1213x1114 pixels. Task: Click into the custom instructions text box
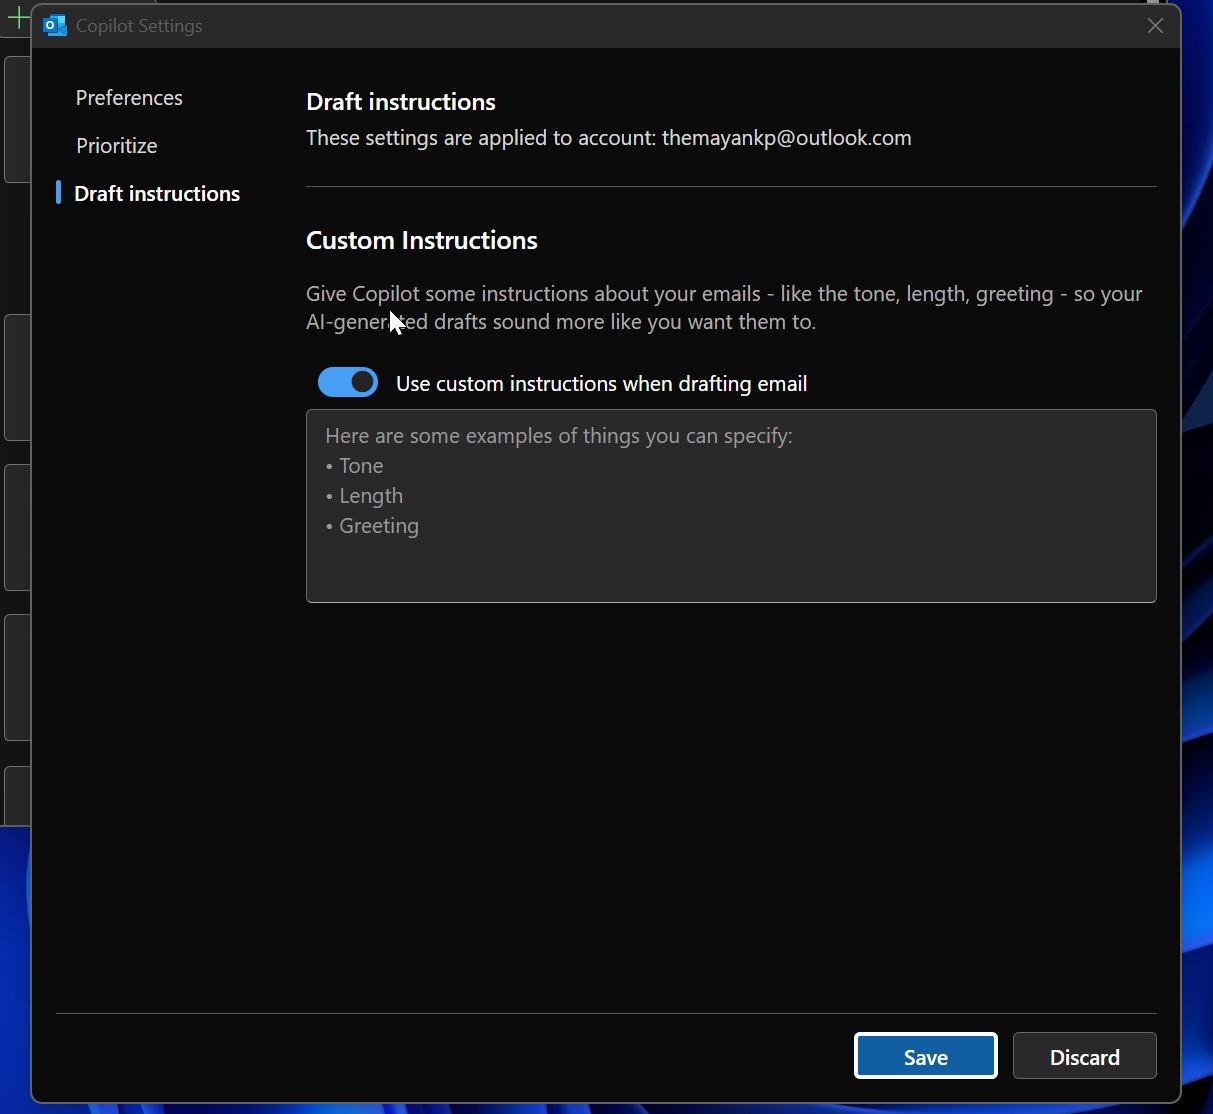[x=731, y=506]
